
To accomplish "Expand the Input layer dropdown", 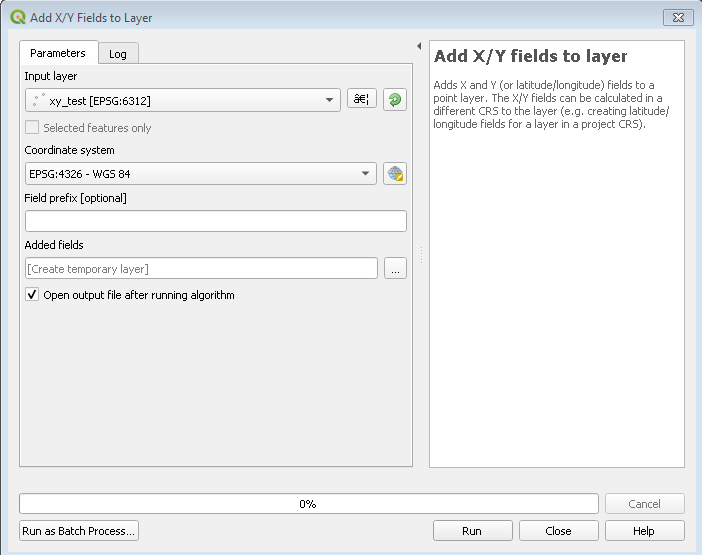I will pos(331,100).
